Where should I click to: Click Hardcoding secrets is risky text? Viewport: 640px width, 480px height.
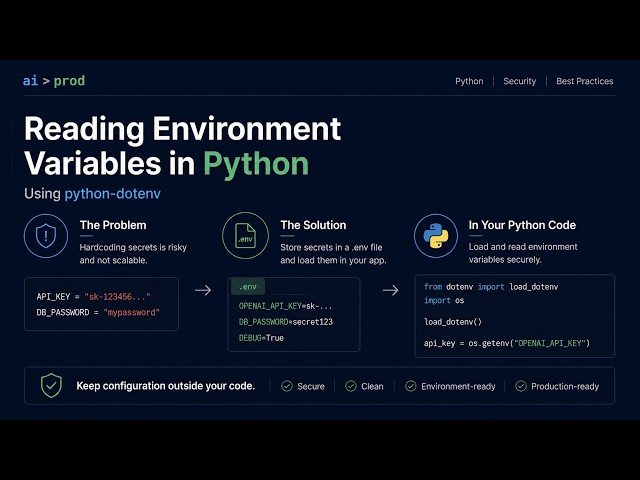tap(133, 247)
